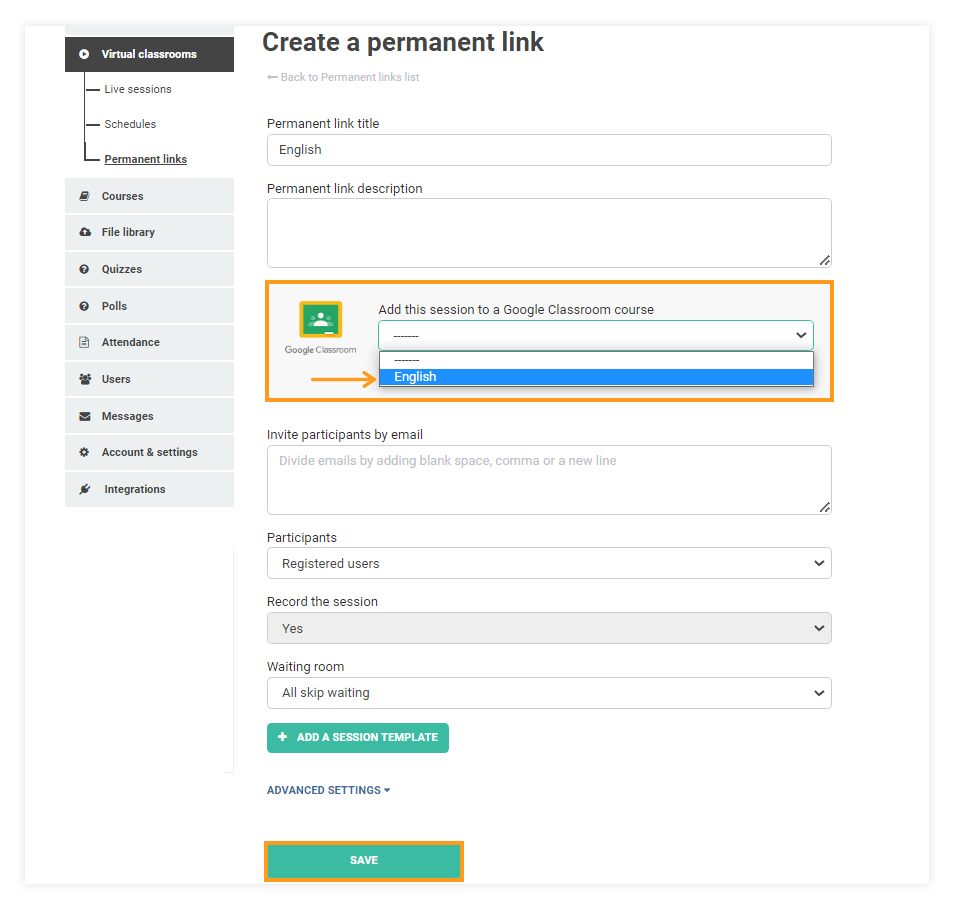Open Live sessions submenu item
Image resolution: width=955 pixels, height=910 pixels.
(138, 89)
